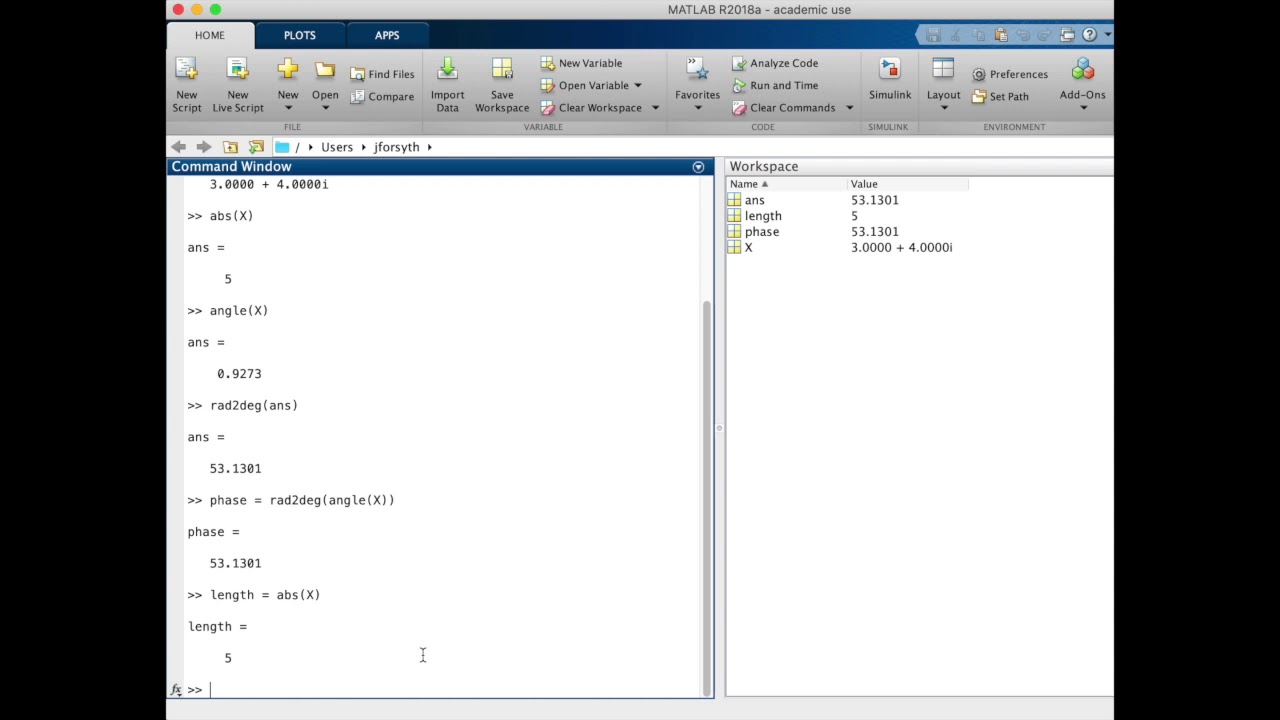Screen dimensions: 1280x720
Task: Click Compare files
Action: point(382,97)
